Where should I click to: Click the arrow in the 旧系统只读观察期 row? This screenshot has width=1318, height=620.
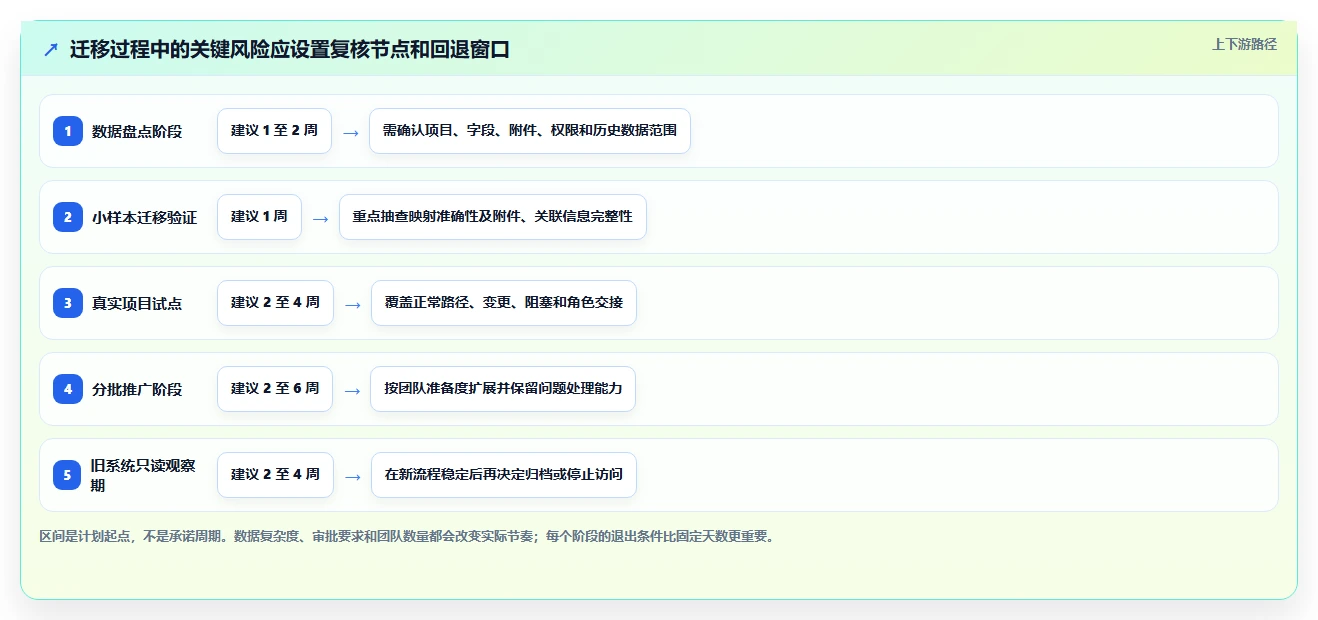[x=352, y=476]
